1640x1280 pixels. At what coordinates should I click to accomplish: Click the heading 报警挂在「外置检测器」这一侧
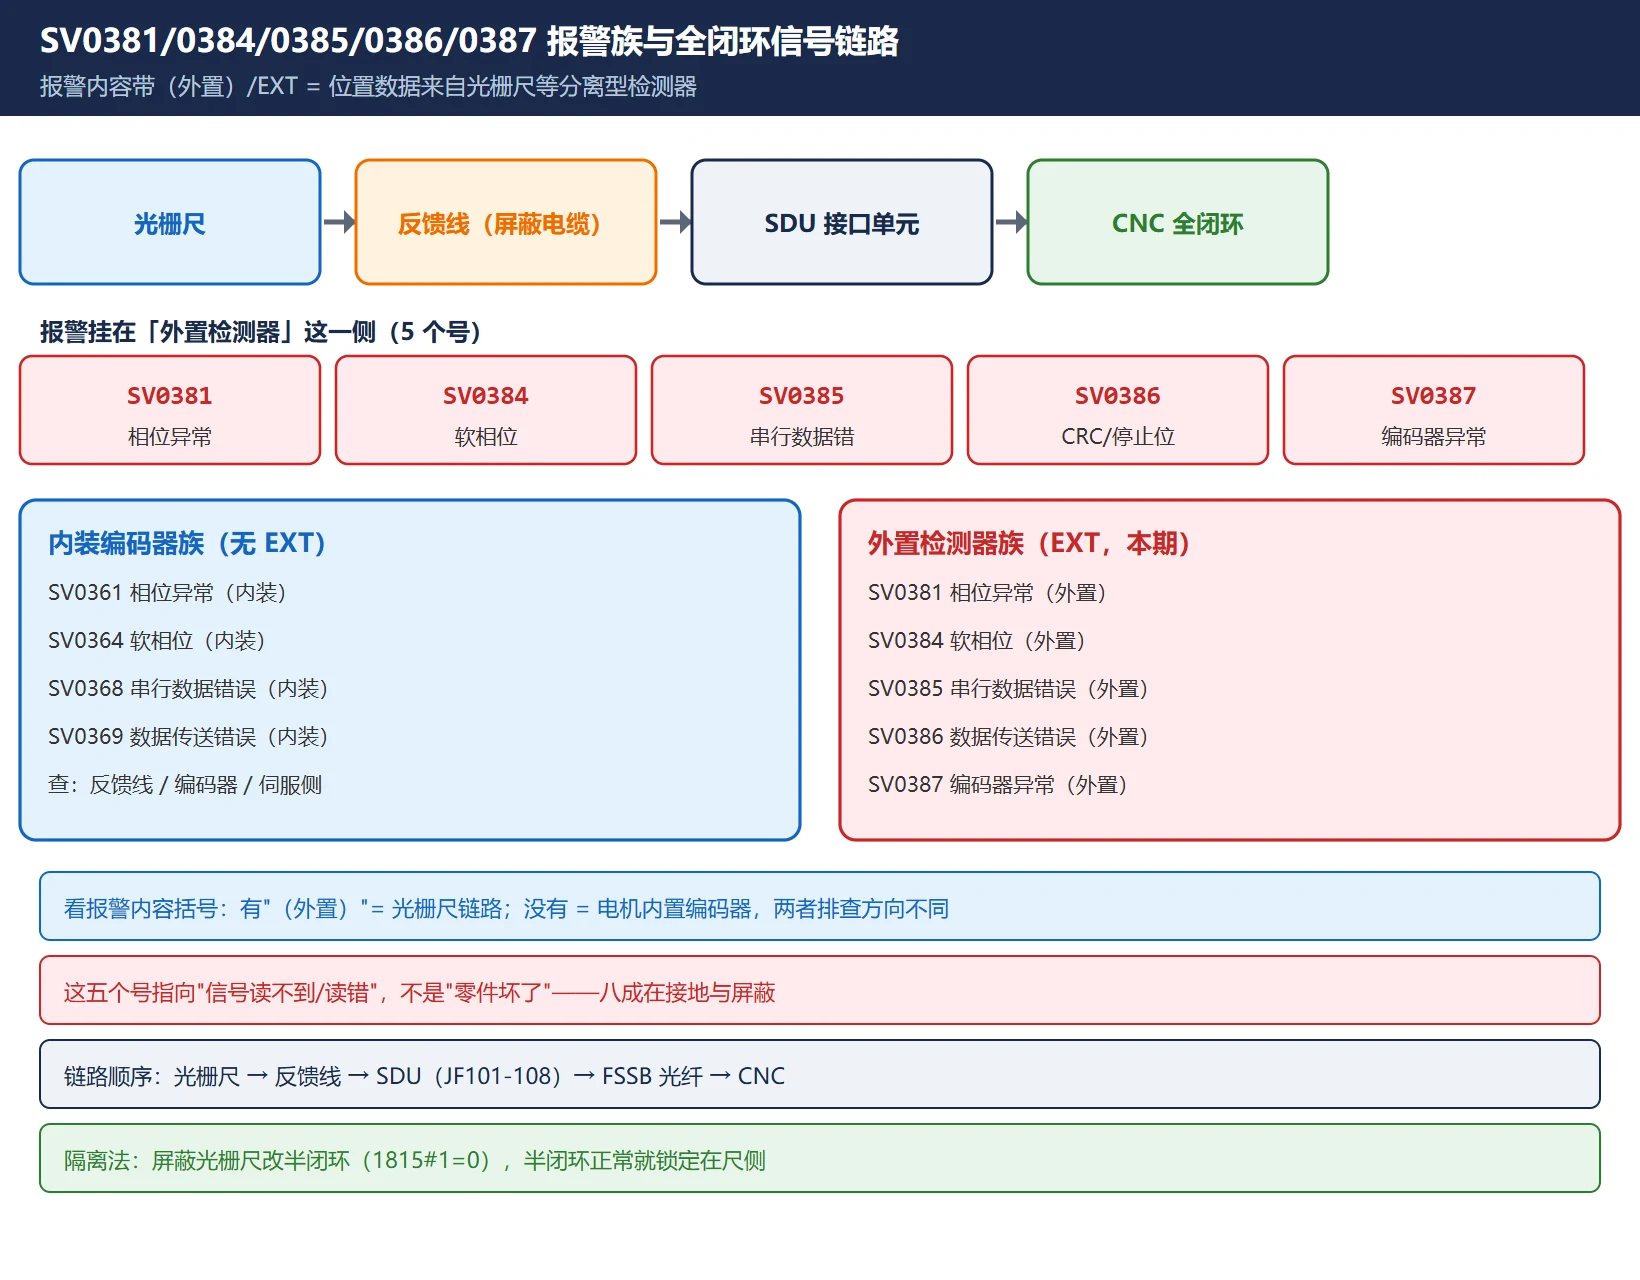click(x=260, y=332)
